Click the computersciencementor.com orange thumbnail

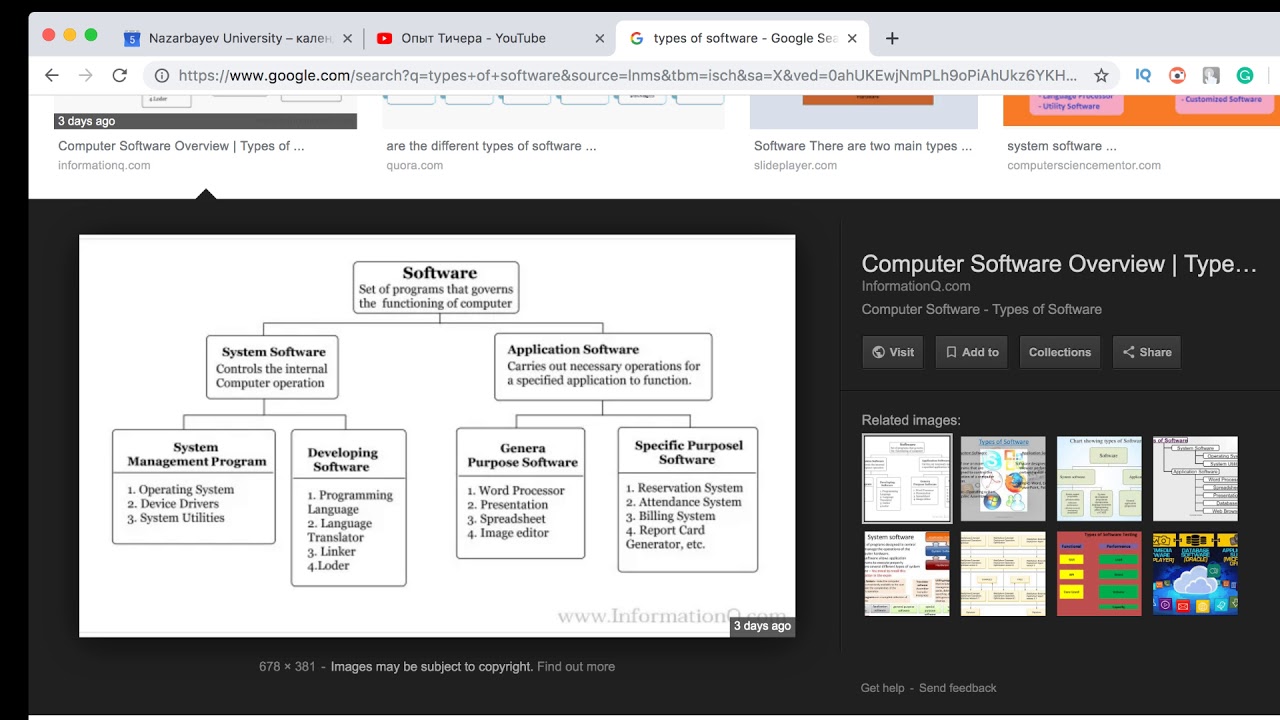point(1140,111)
